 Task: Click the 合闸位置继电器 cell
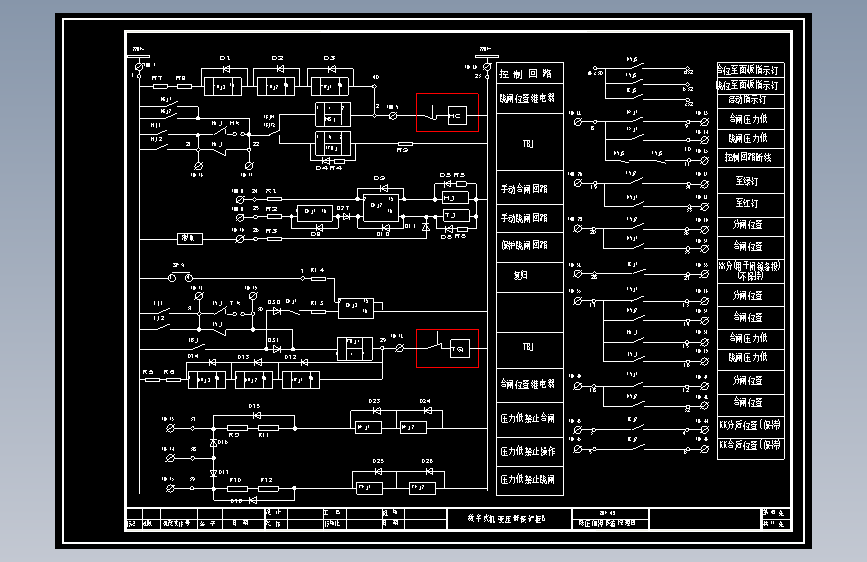pyautogui.click(x=530, y=384)
